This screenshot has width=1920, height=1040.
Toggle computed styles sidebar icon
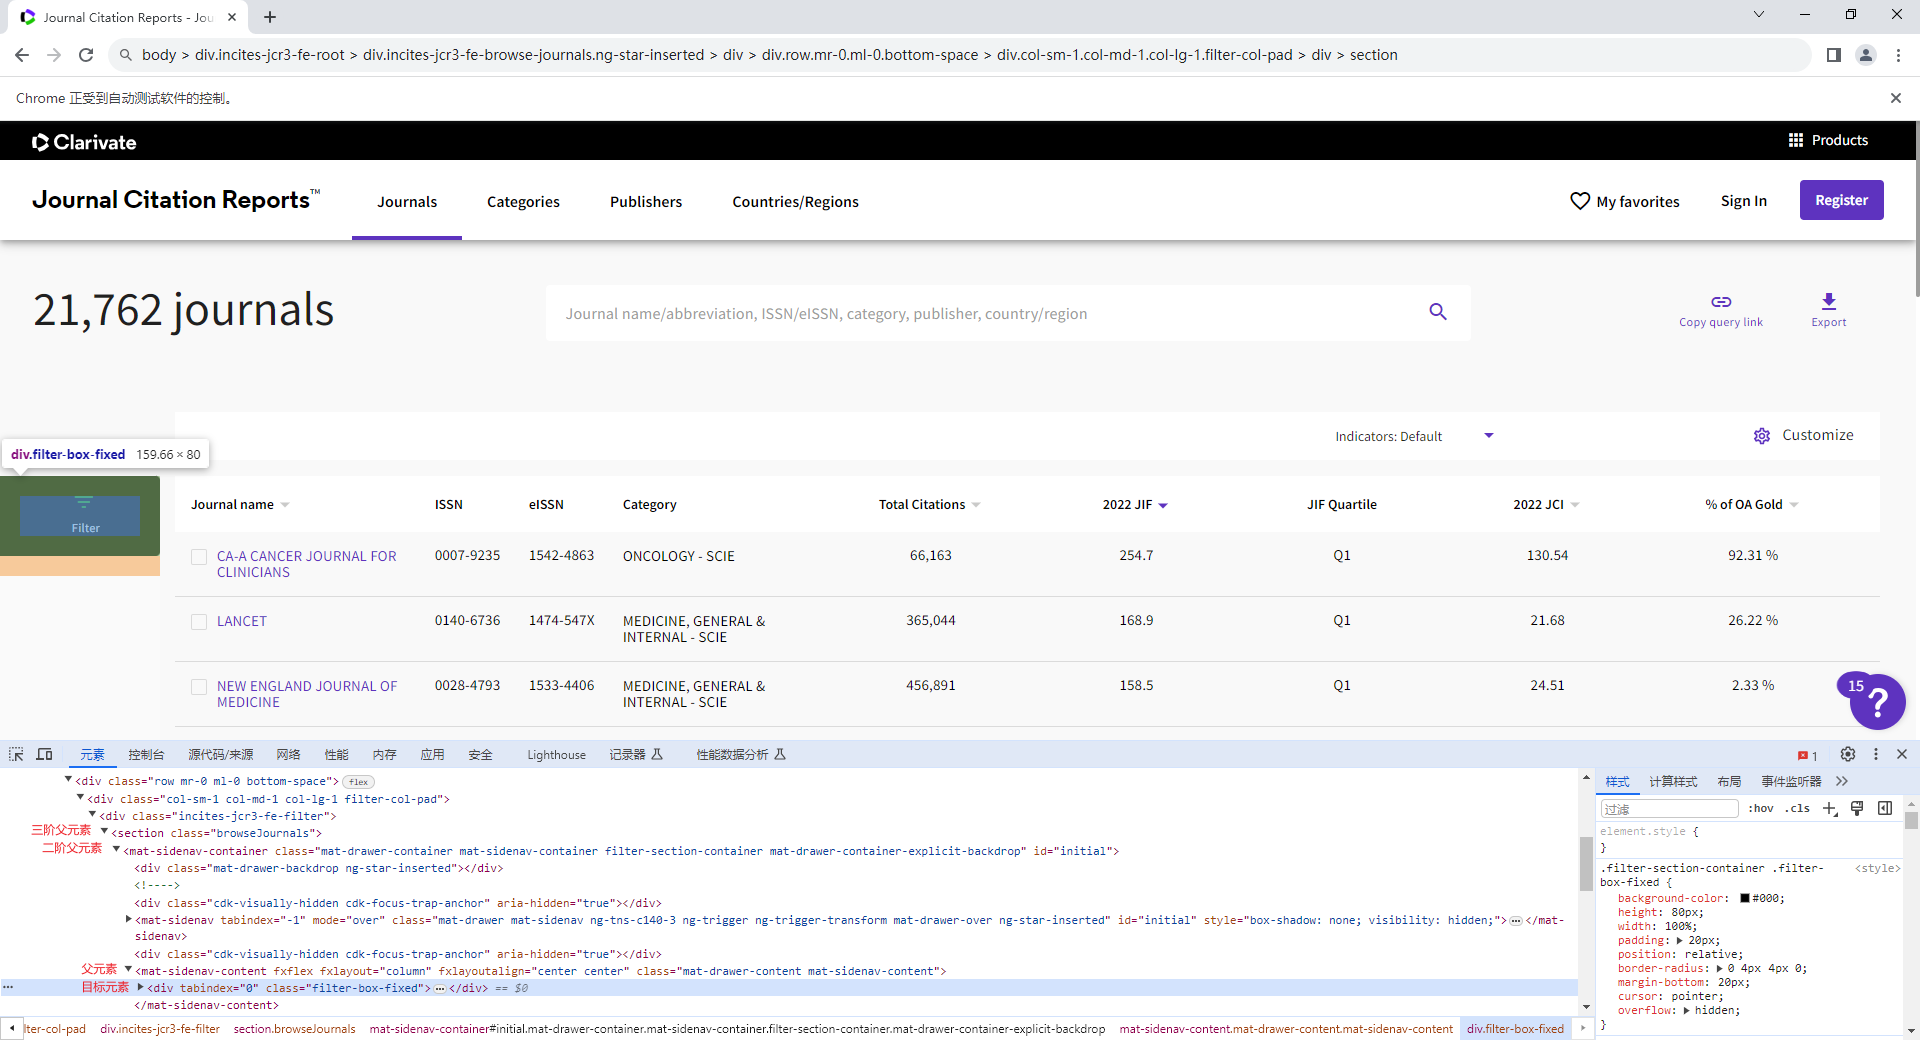[1885, 808]
